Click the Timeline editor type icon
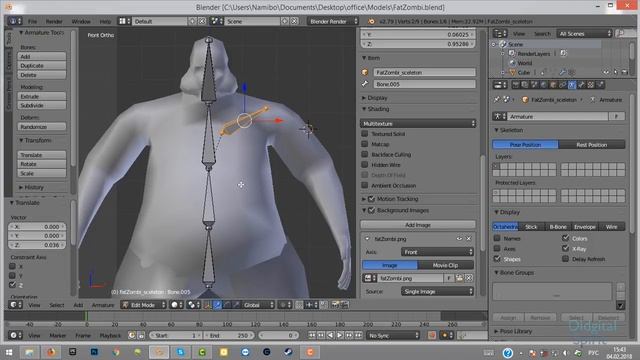The image size is (640, 360). coord(15,336)
